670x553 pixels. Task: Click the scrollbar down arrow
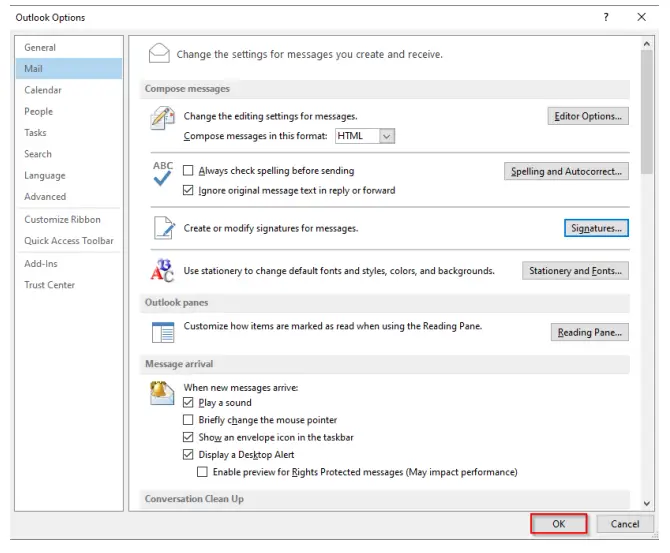(x=646, y=503)
